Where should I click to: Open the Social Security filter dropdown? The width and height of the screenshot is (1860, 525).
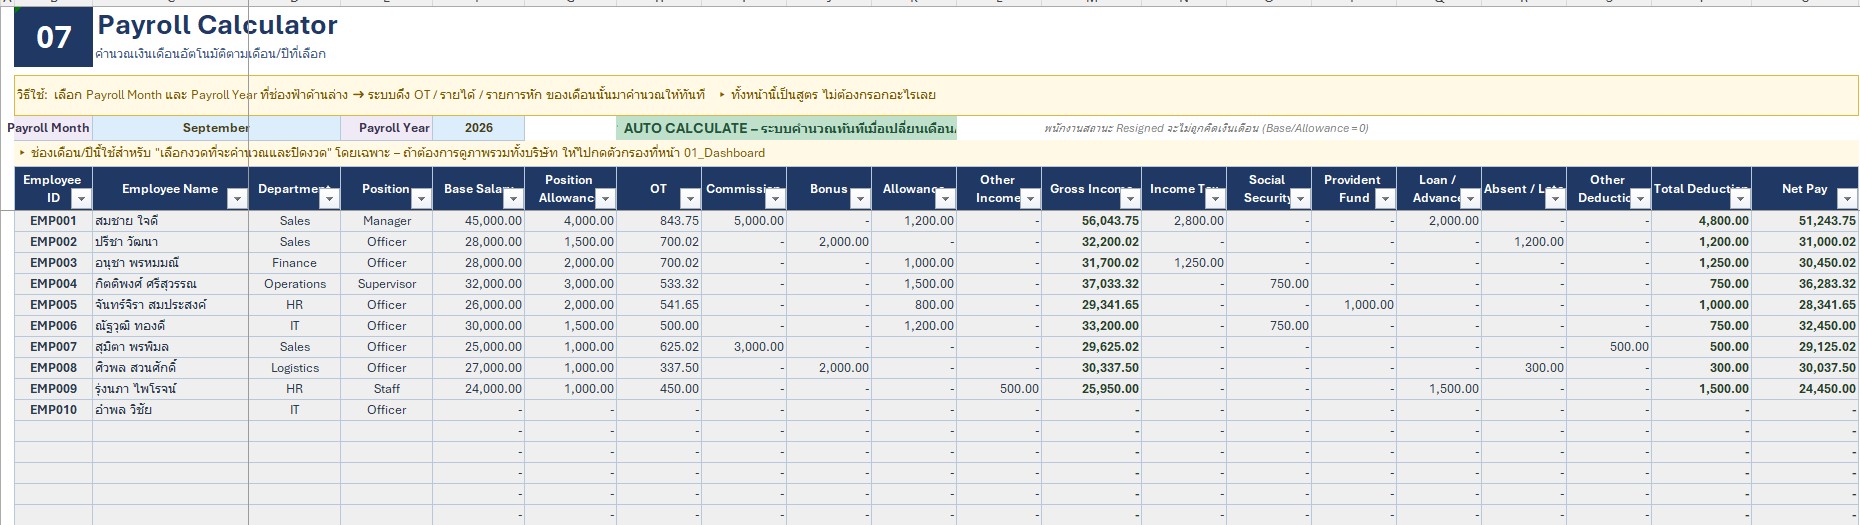coord(1300,199)
